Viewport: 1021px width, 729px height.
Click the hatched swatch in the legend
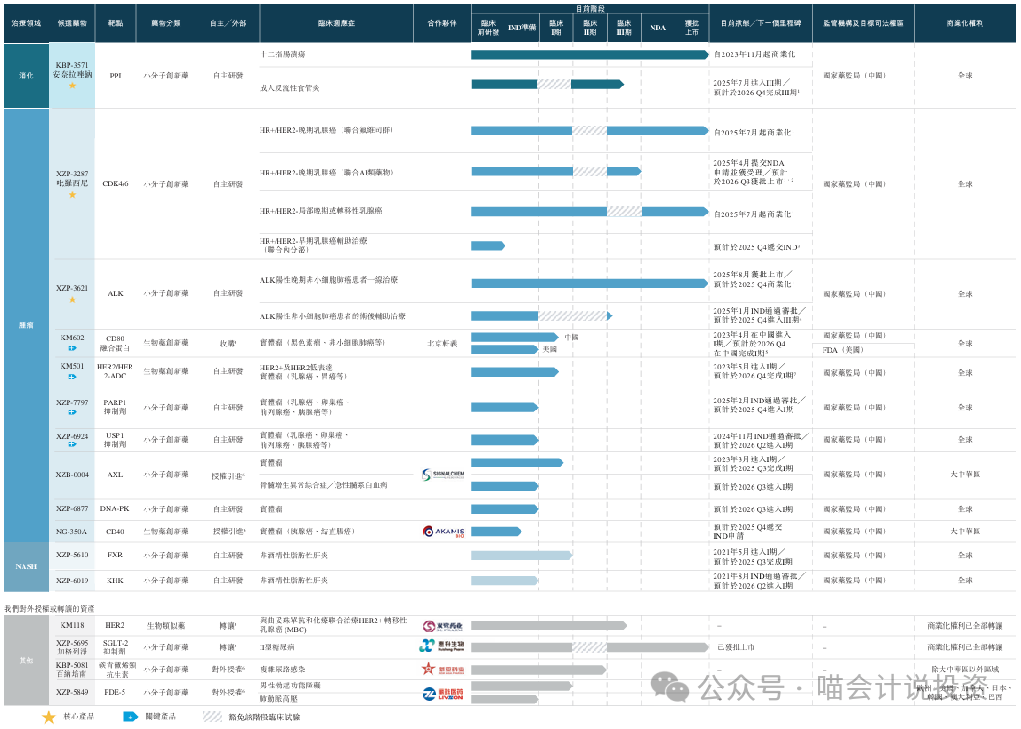tap(212, 716)
